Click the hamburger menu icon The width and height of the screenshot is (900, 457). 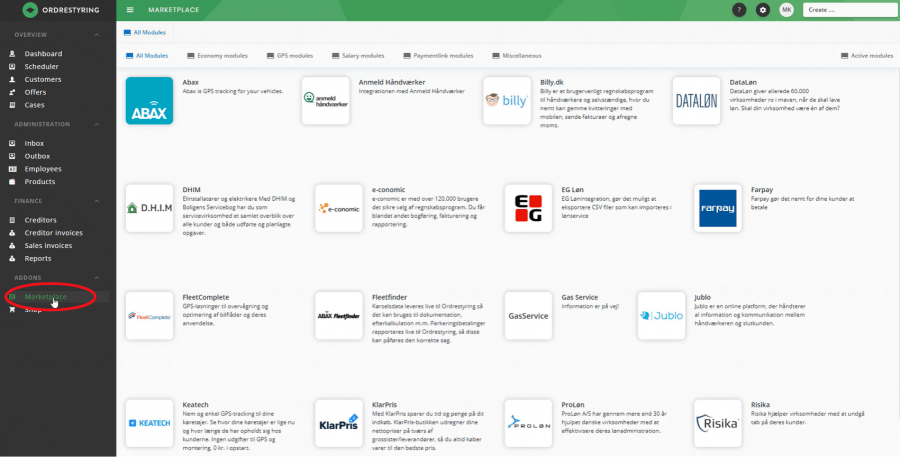click(x=130, y=10)
